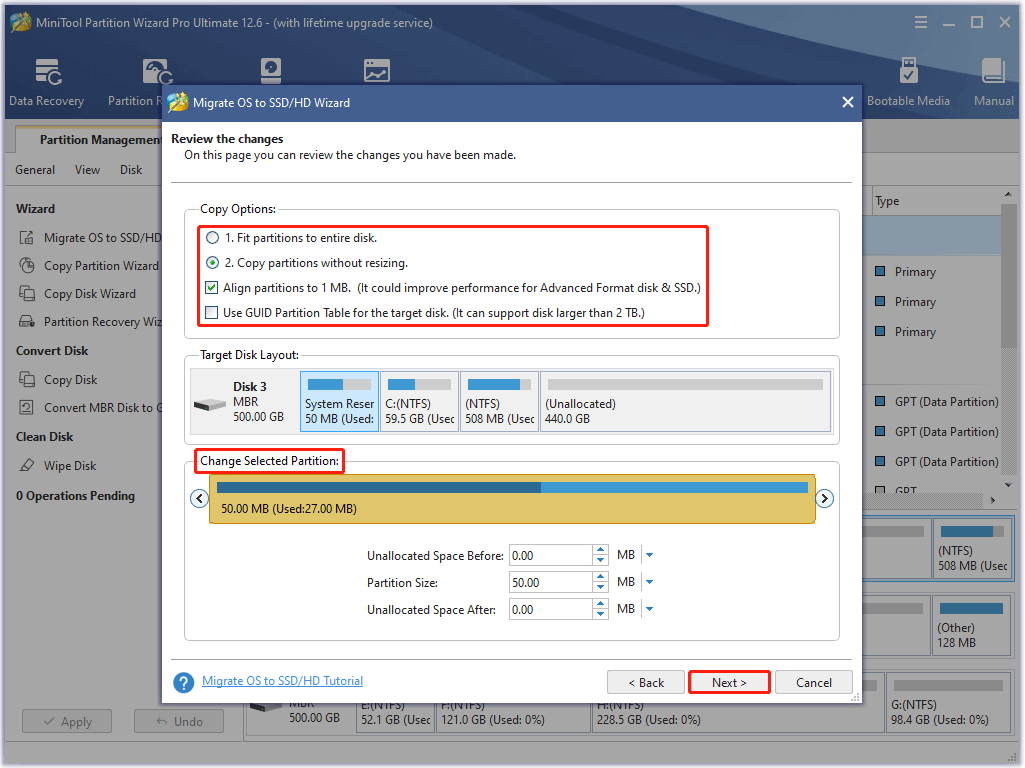Select the (NTFS) 508 MB block in Target Disk Layout
This screenshot has height=768, width=1025.
(x=499, y=401)
